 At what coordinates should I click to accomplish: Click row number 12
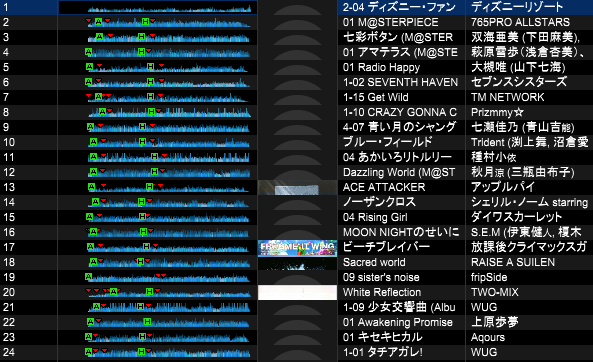click(9, 172)
